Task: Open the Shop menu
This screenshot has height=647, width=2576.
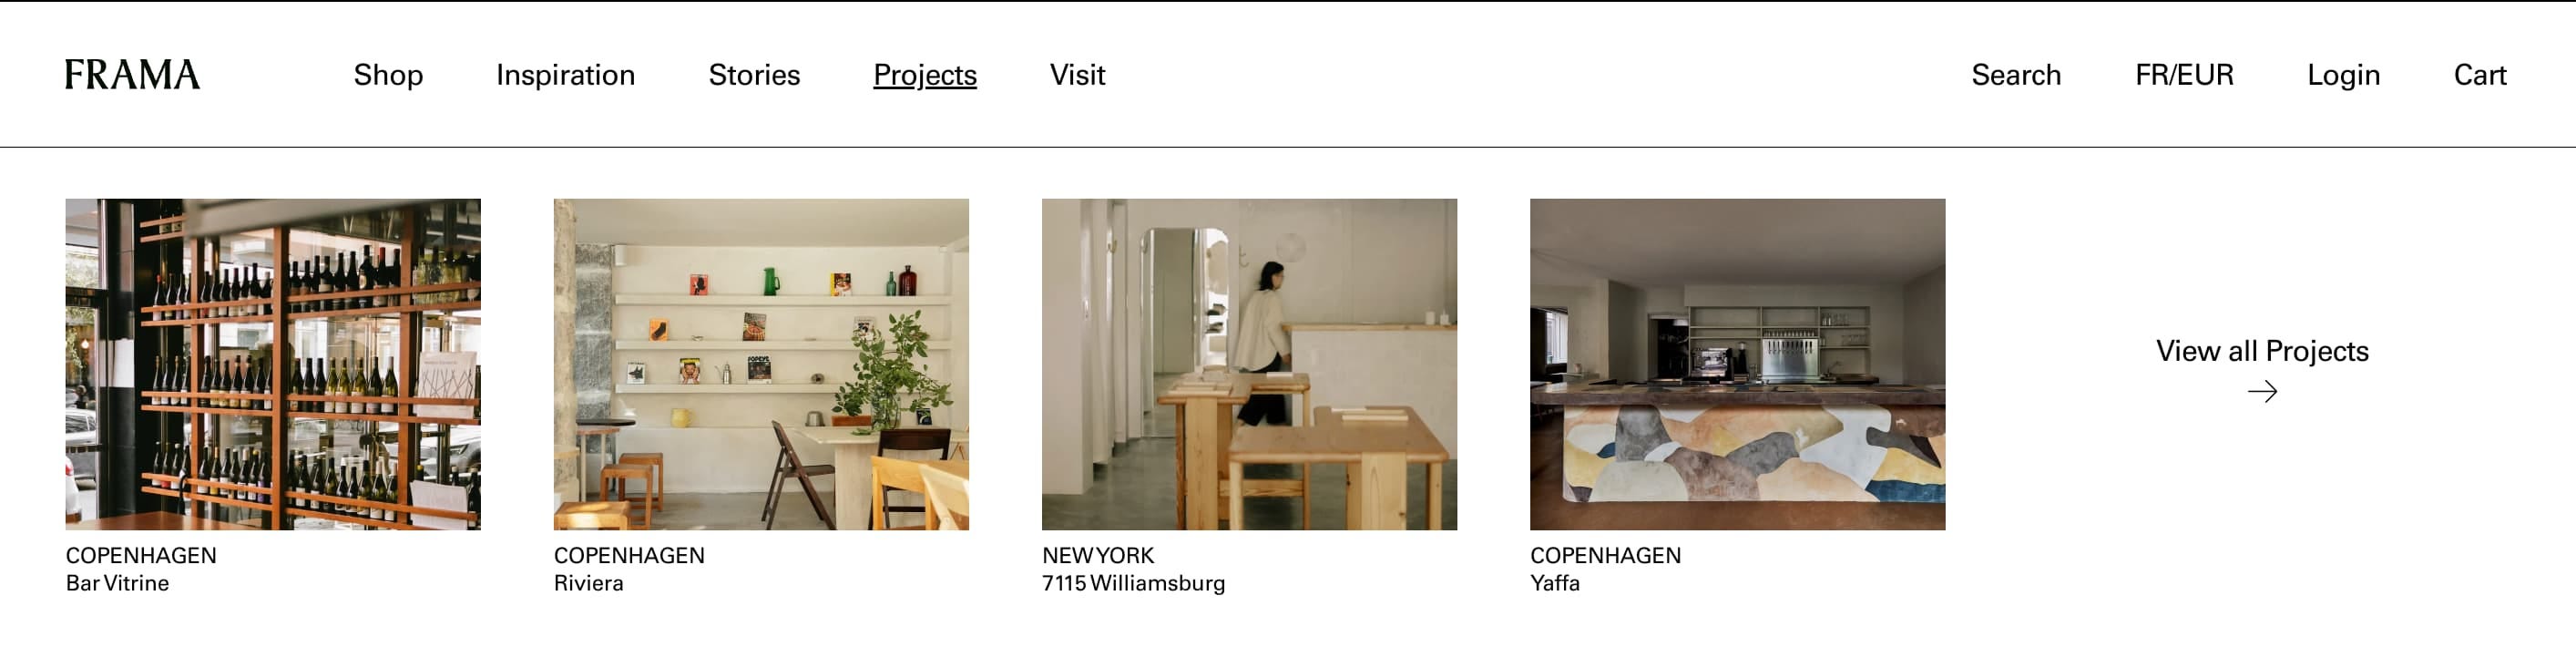Action: (x=388, y=75)
